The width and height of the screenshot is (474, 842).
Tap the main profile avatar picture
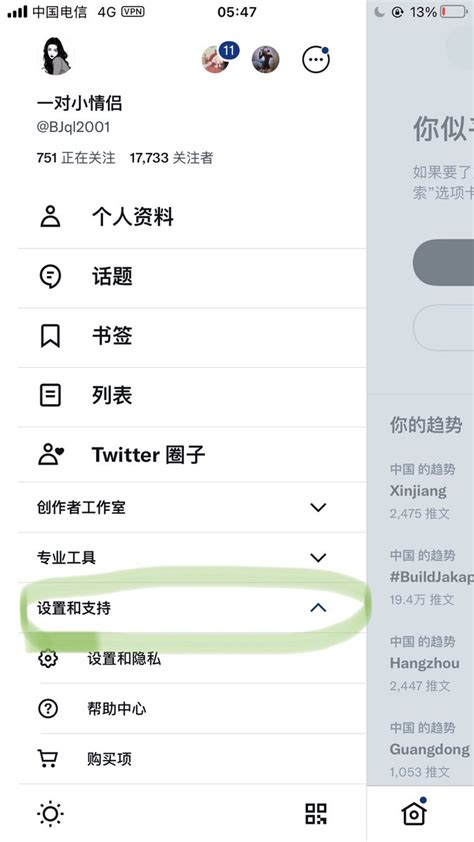pos(56,56)
